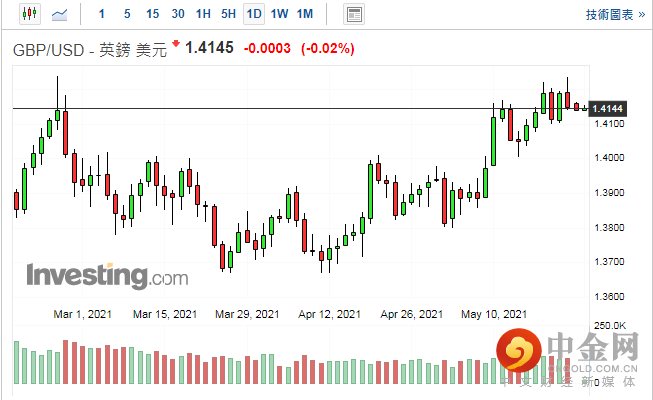
Task: Click the Apr 12, 2021 date label
Action: point(329,314)
